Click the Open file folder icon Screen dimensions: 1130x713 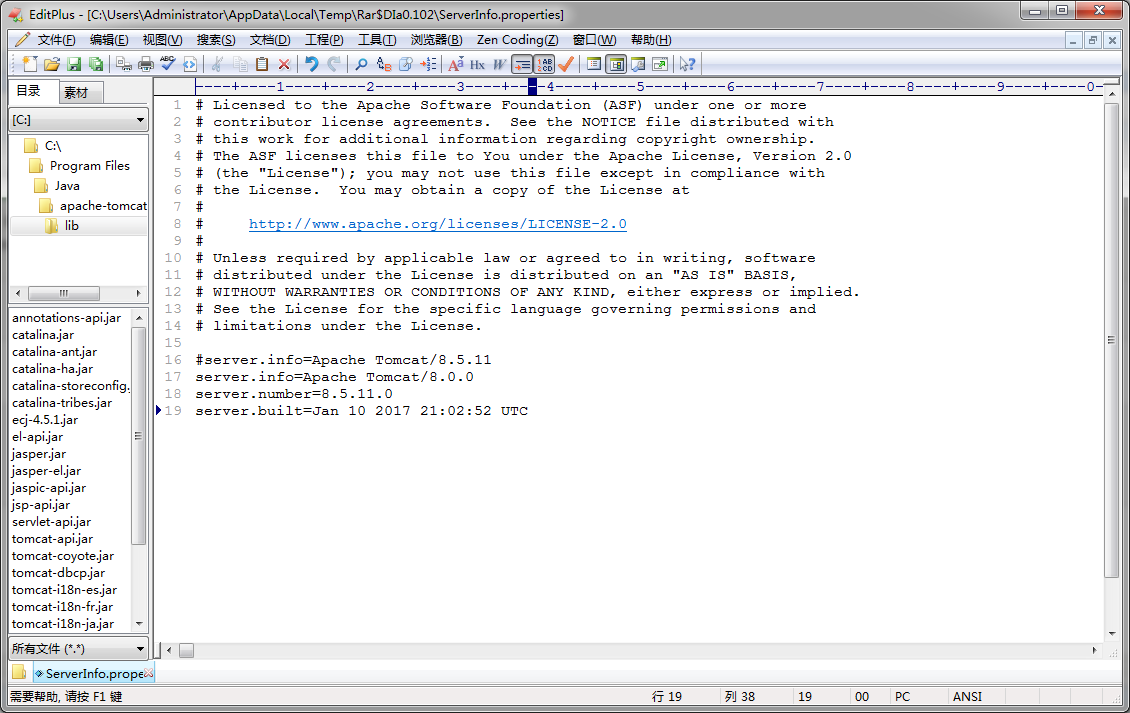pyautogui.click(x=52, y=64)
